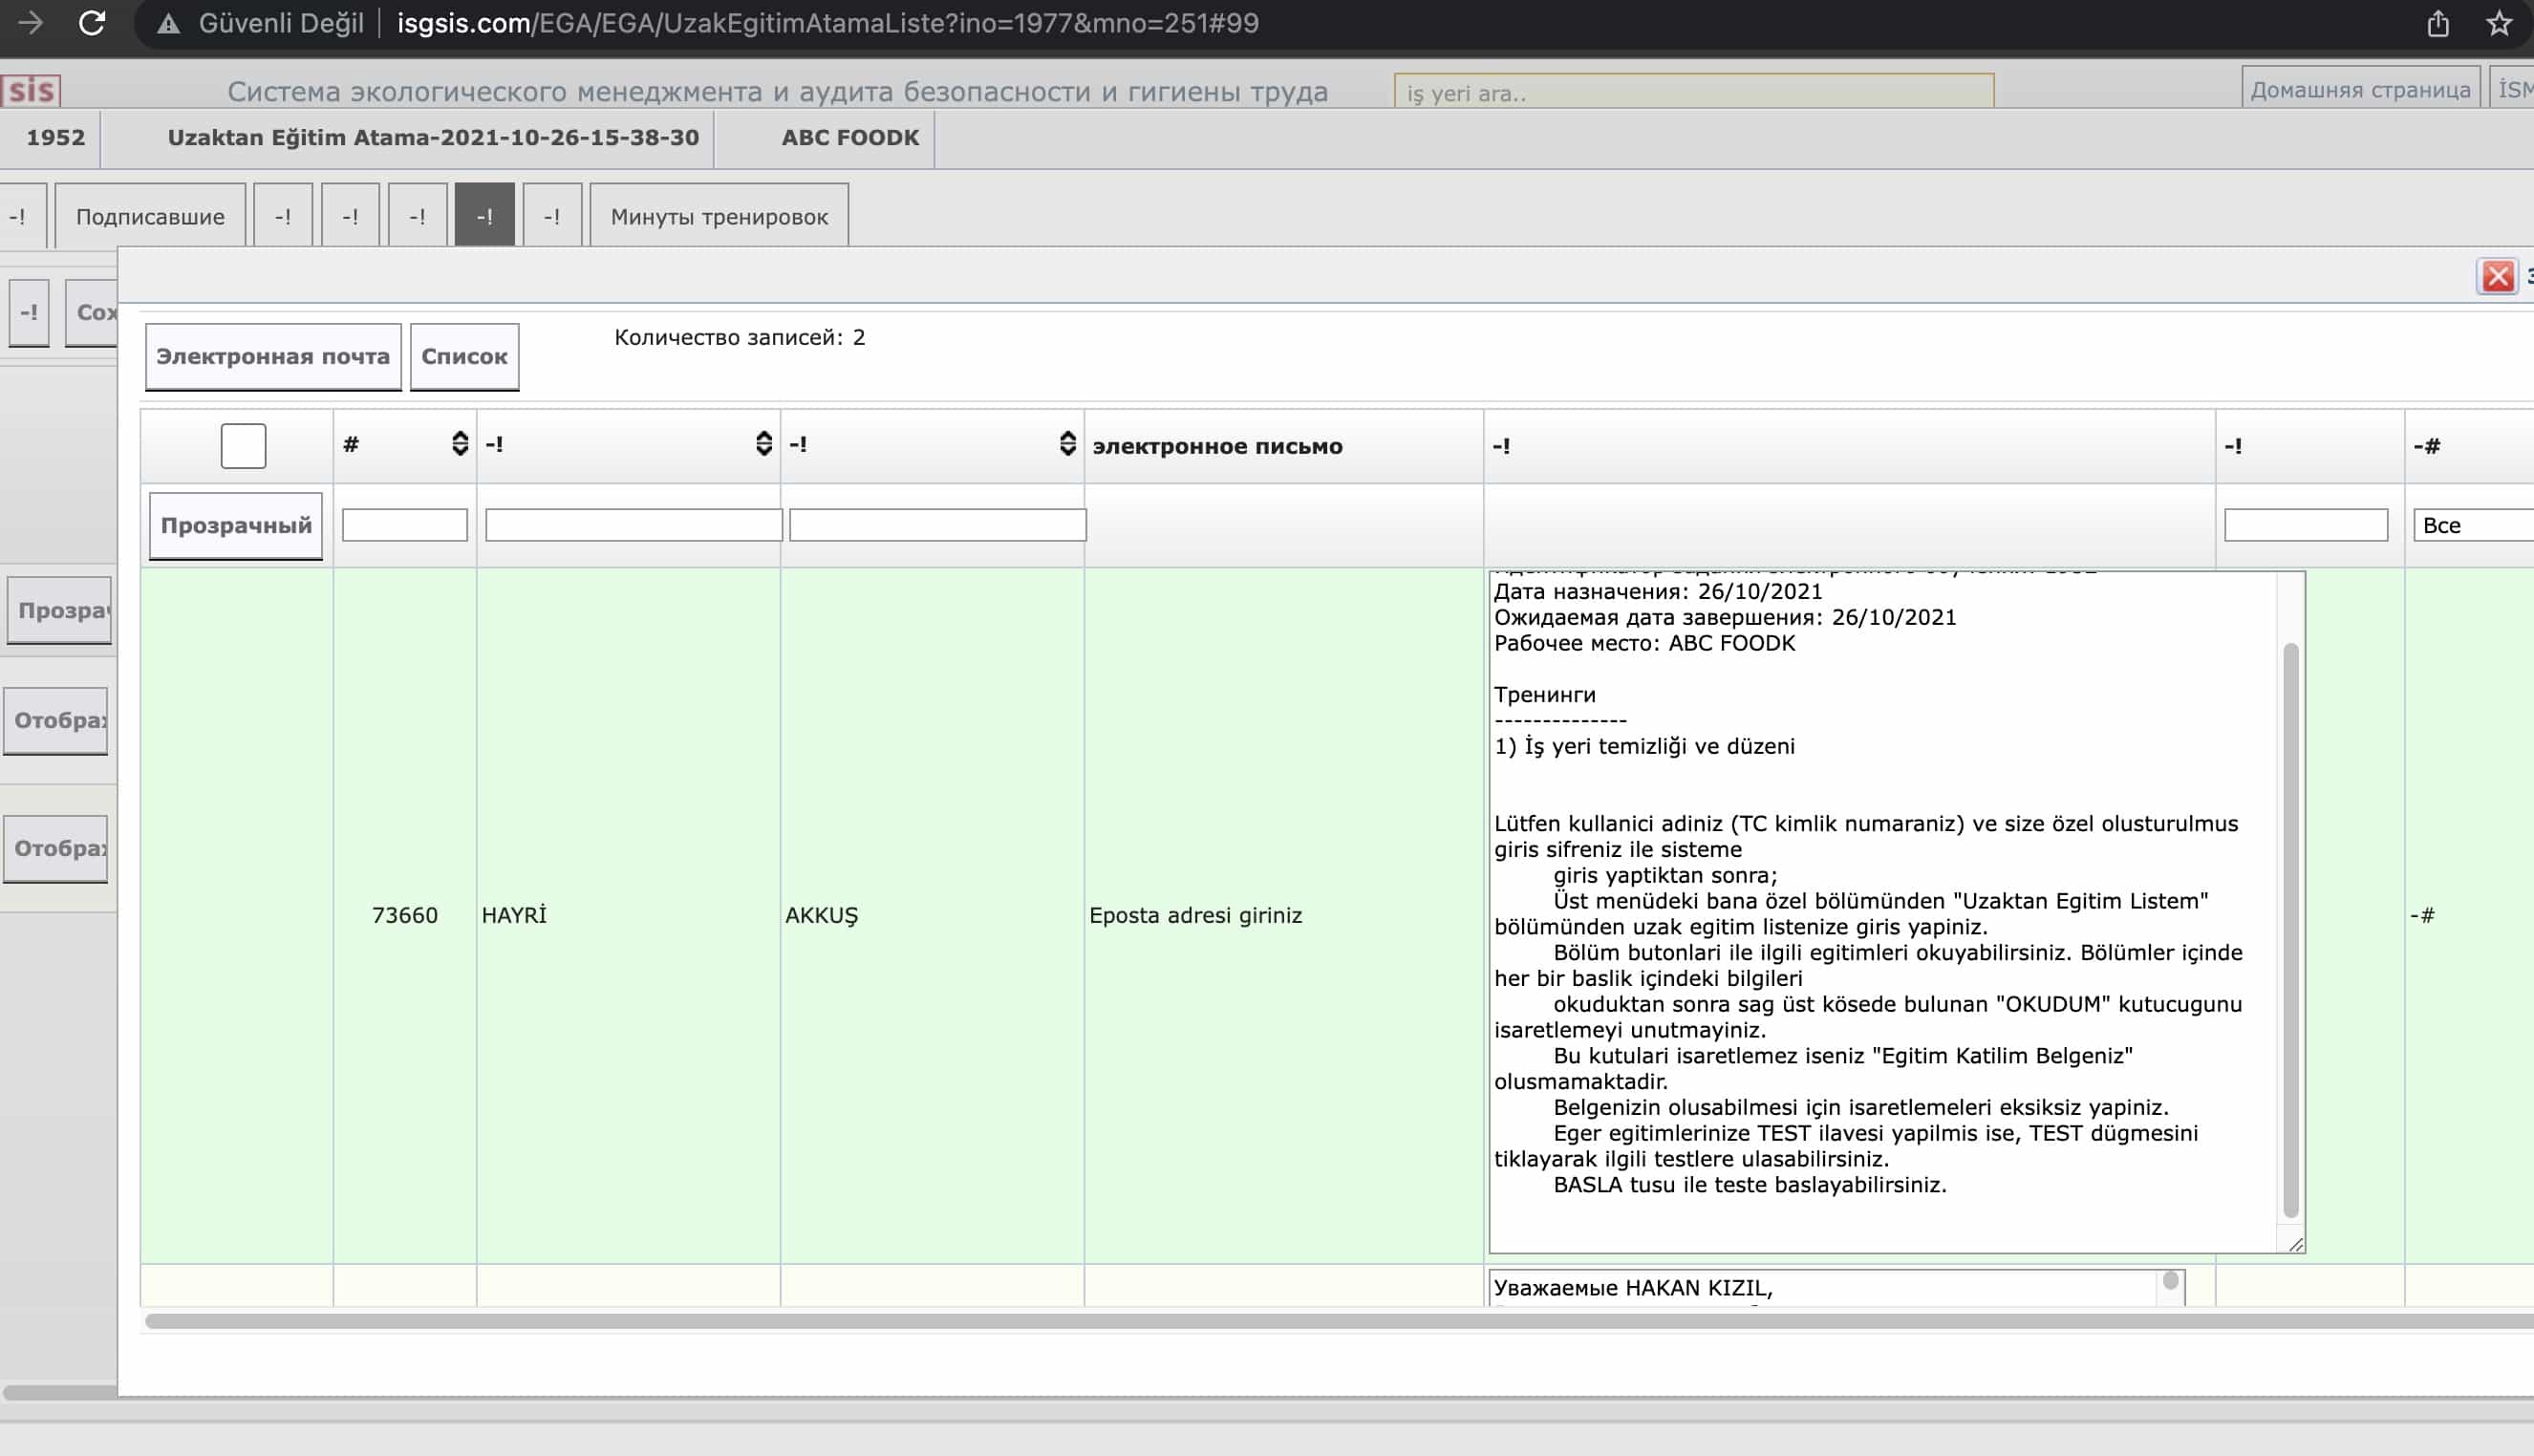Sort the surname column arrows
Screen dimensions: 2534x1456
click(1067, 444)
